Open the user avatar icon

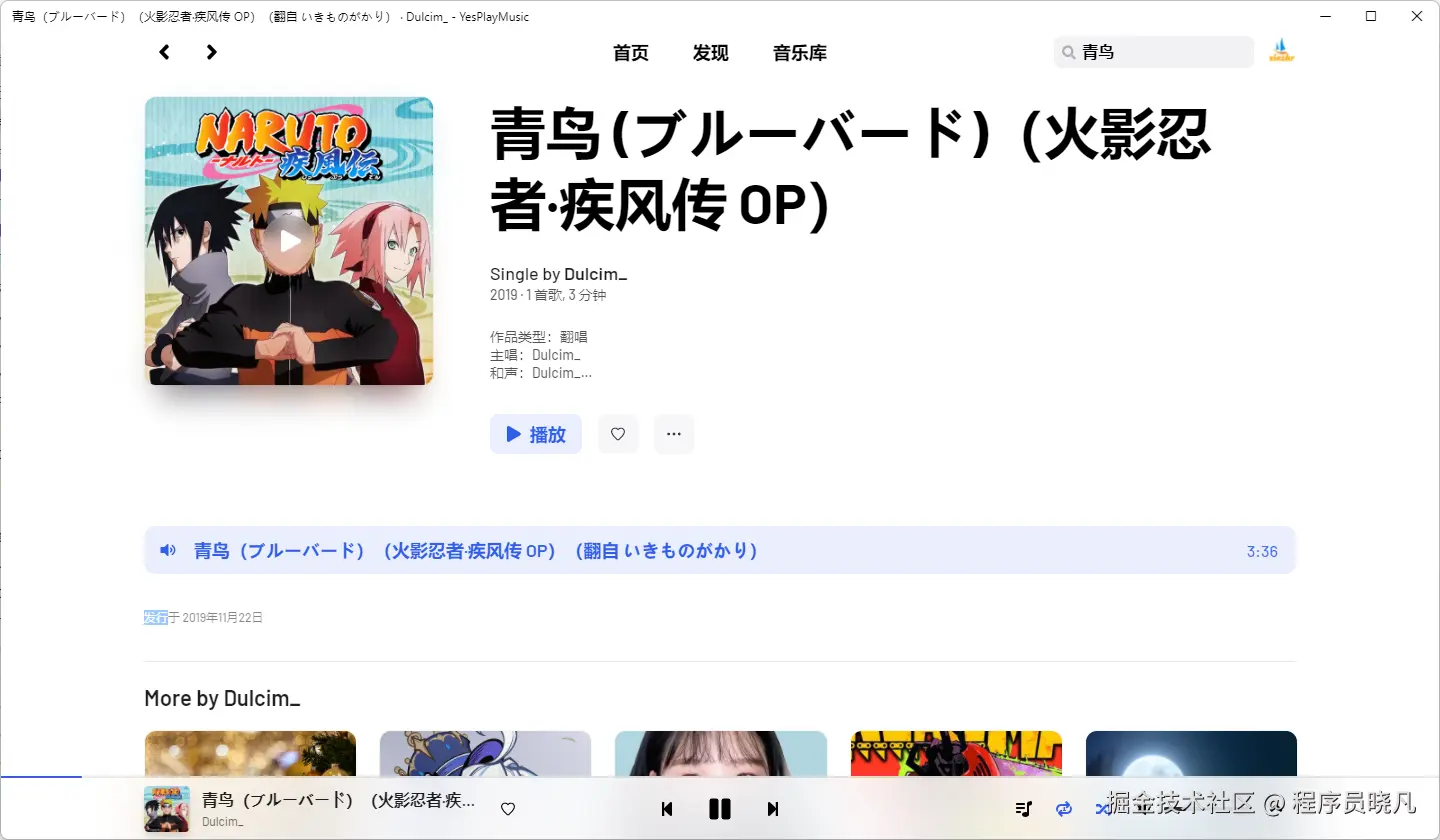click(1281, 50)
